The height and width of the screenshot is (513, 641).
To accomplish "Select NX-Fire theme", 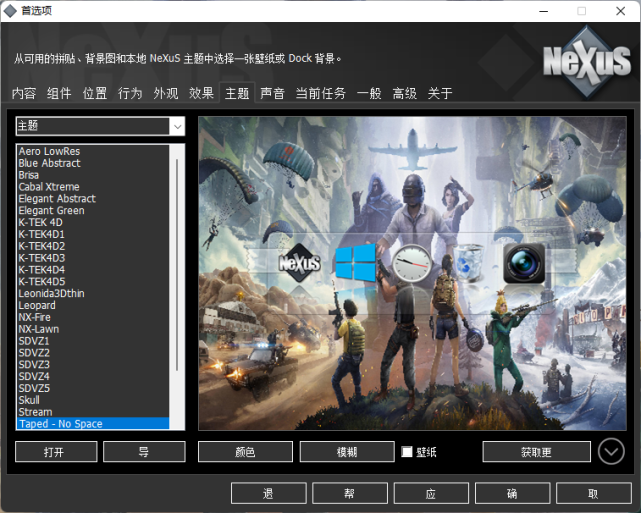I will [x=92, y=317].
